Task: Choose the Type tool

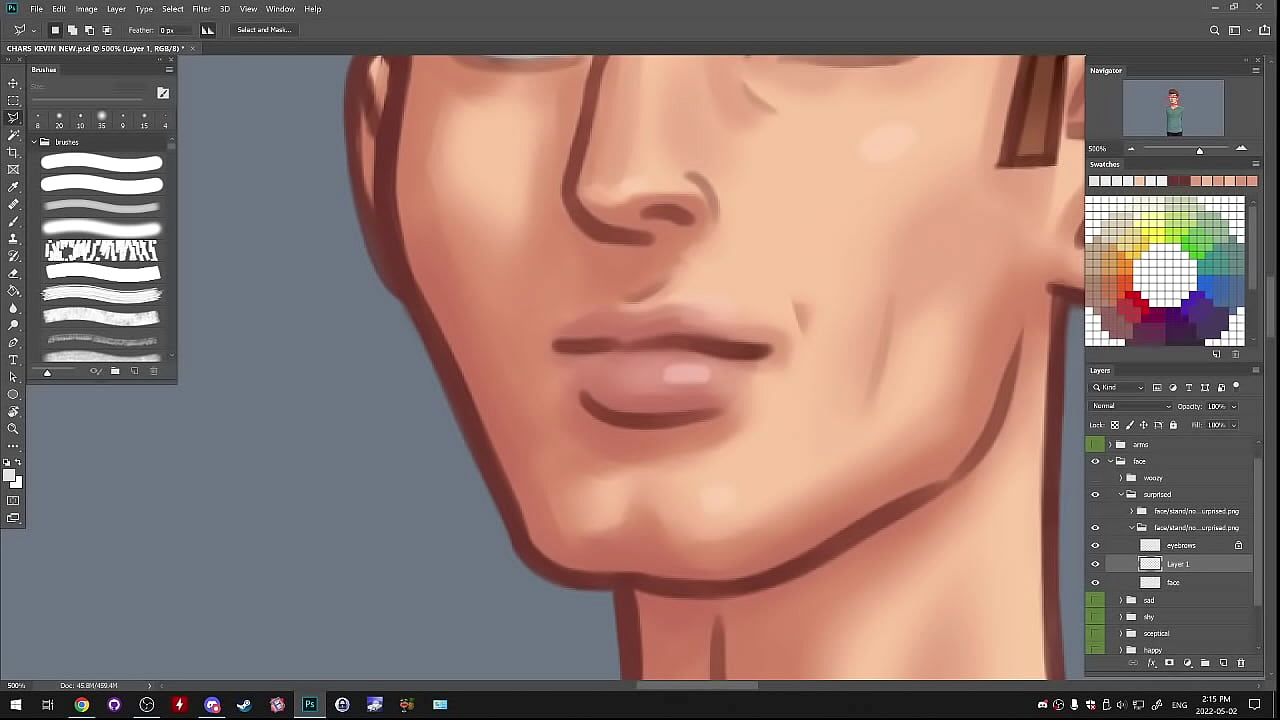Action: (13, 360)
